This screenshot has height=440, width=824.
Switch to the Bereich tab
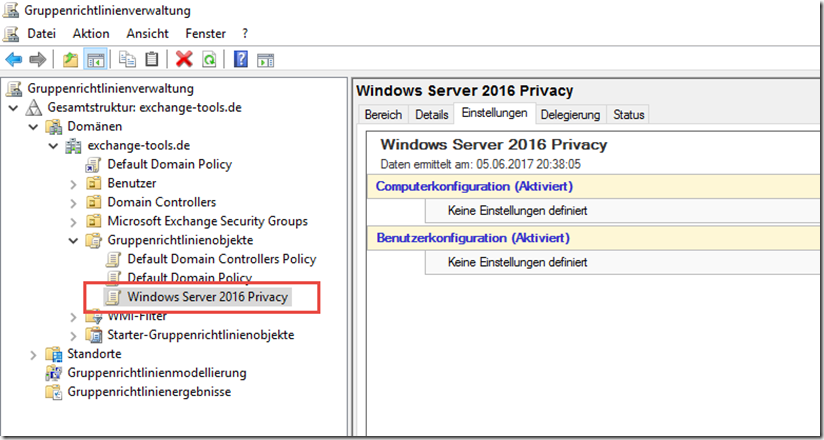click(x=383, y=115)
